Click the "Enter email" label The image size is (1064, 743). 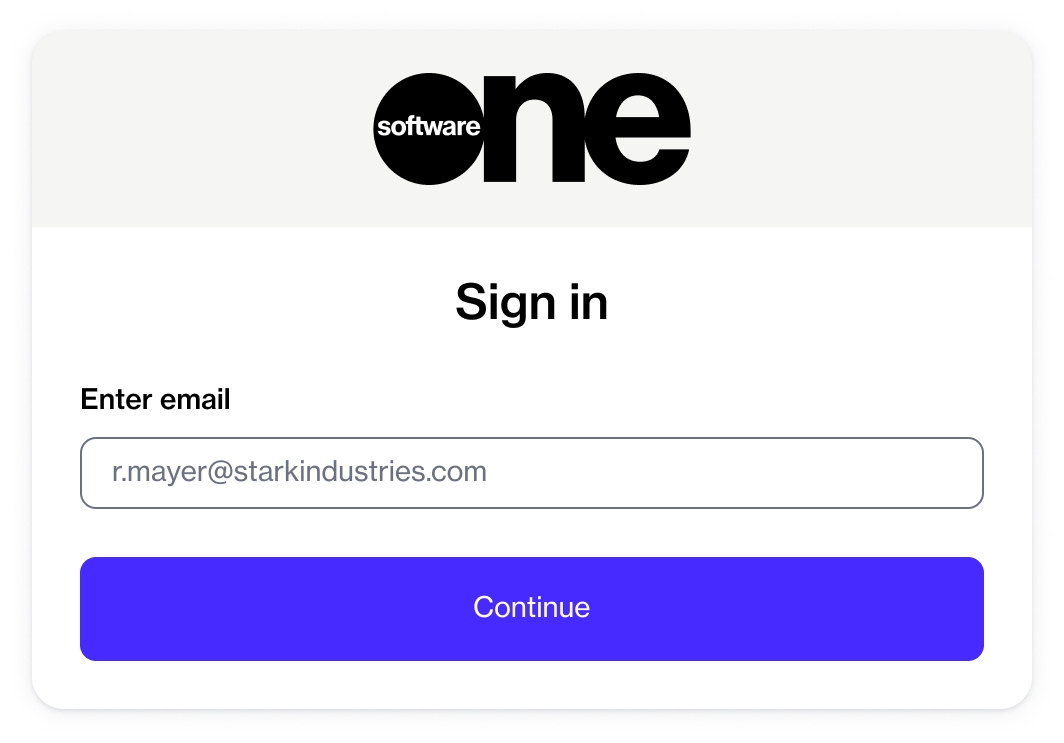click(x=155, y=400)
